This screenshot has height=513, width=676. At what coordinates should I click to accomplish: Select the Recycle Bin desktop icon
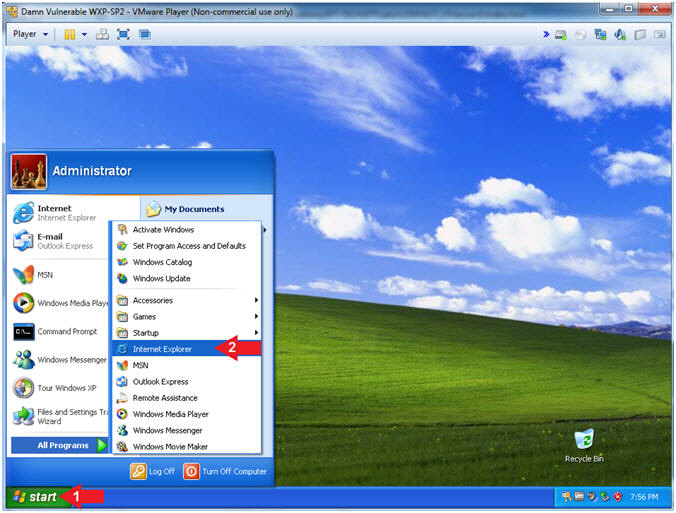[584, 446]
